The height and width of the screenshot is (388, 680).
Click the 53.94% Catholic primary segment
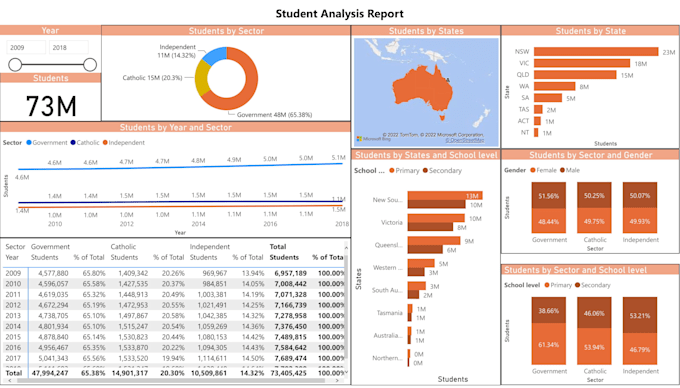(594, 346)
